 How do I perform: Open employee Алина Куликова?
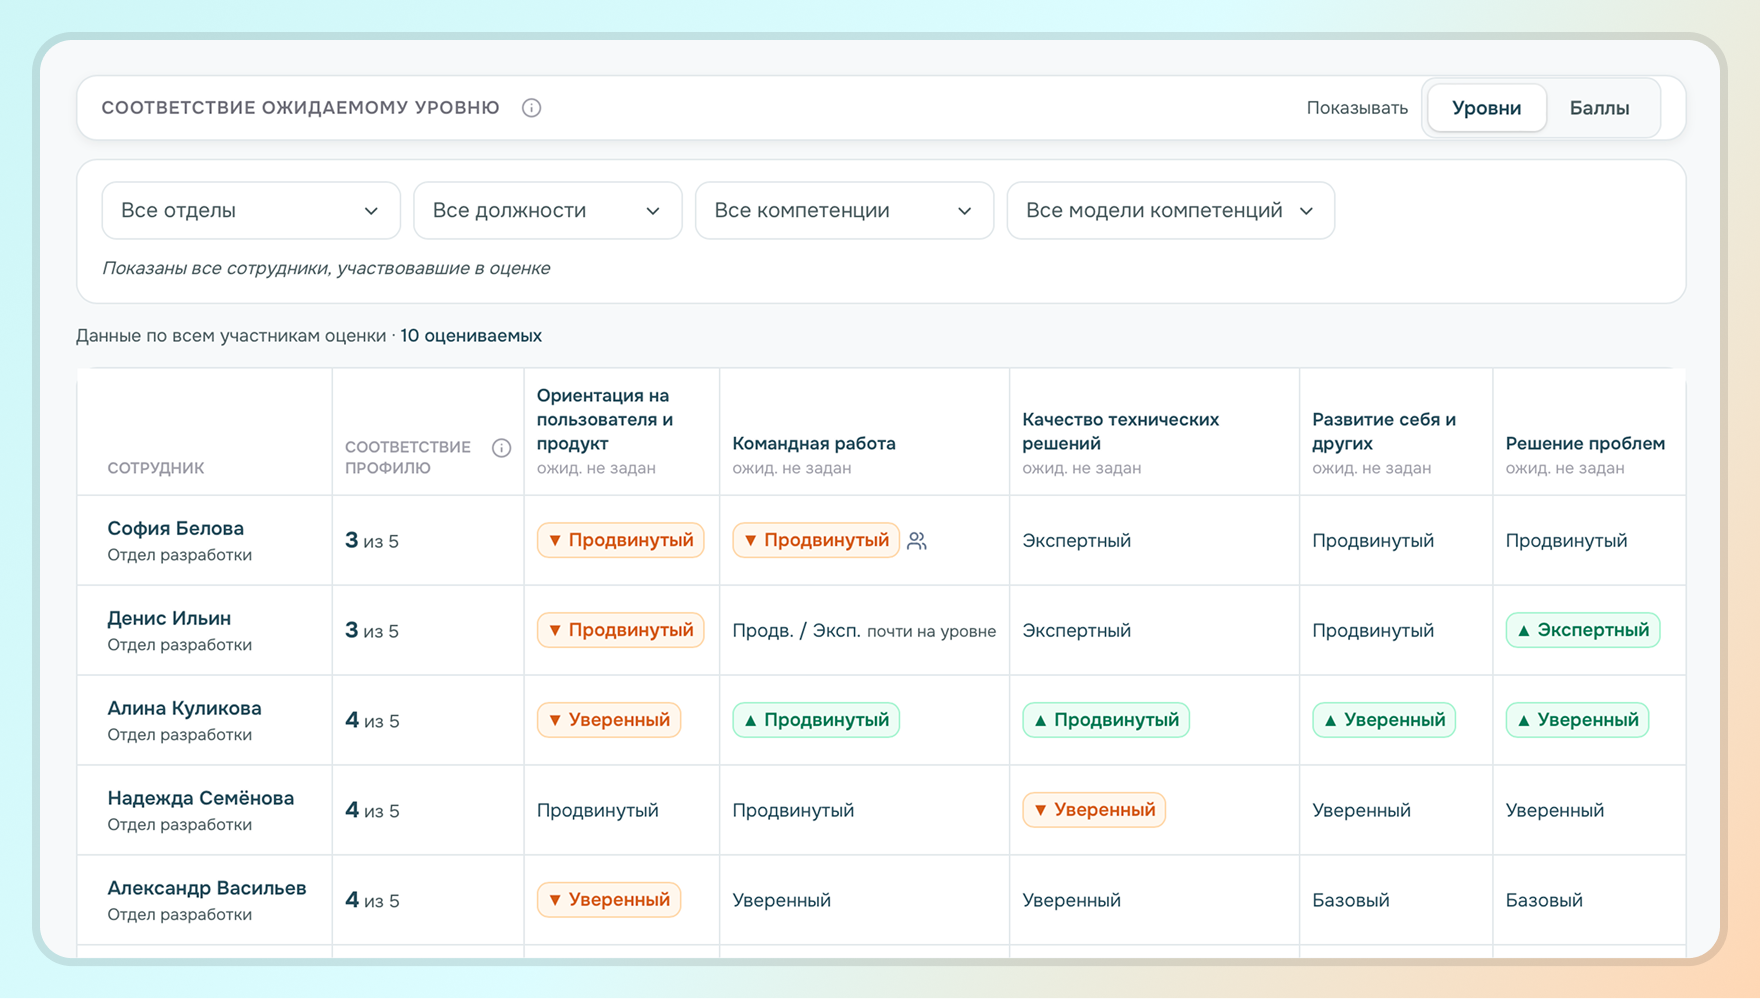click(184, 708)
